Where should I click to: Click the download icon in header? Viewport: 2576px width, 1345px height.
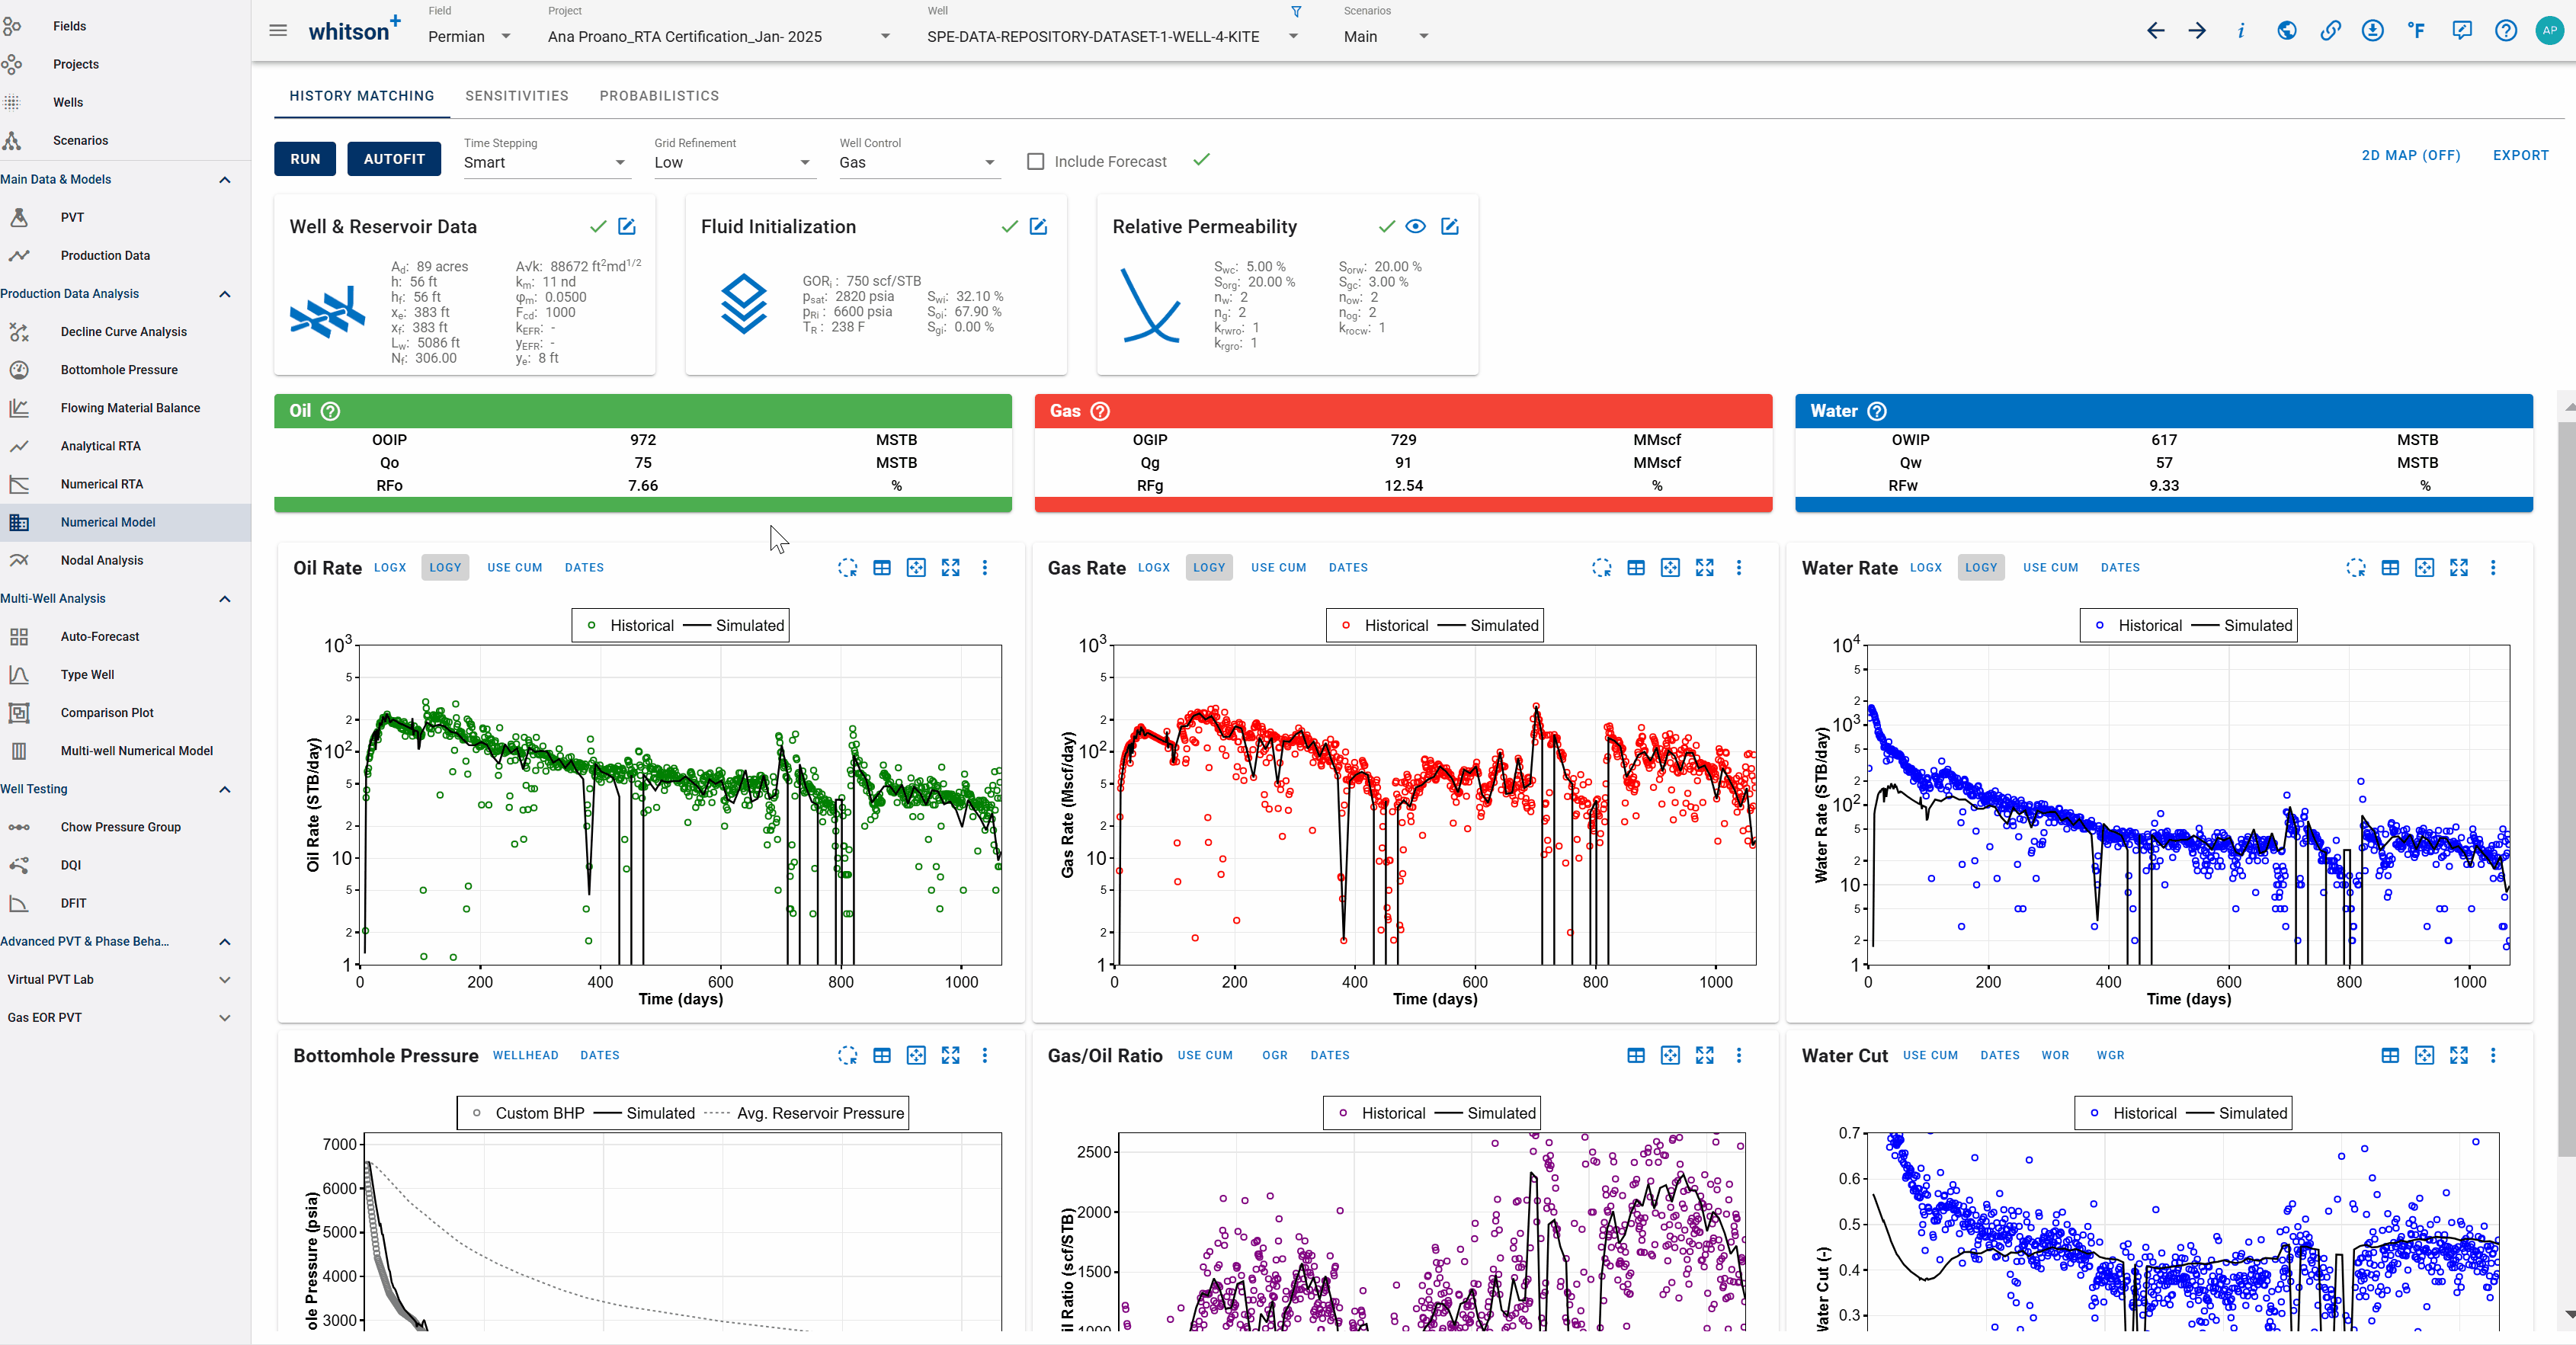[2373, 31]
